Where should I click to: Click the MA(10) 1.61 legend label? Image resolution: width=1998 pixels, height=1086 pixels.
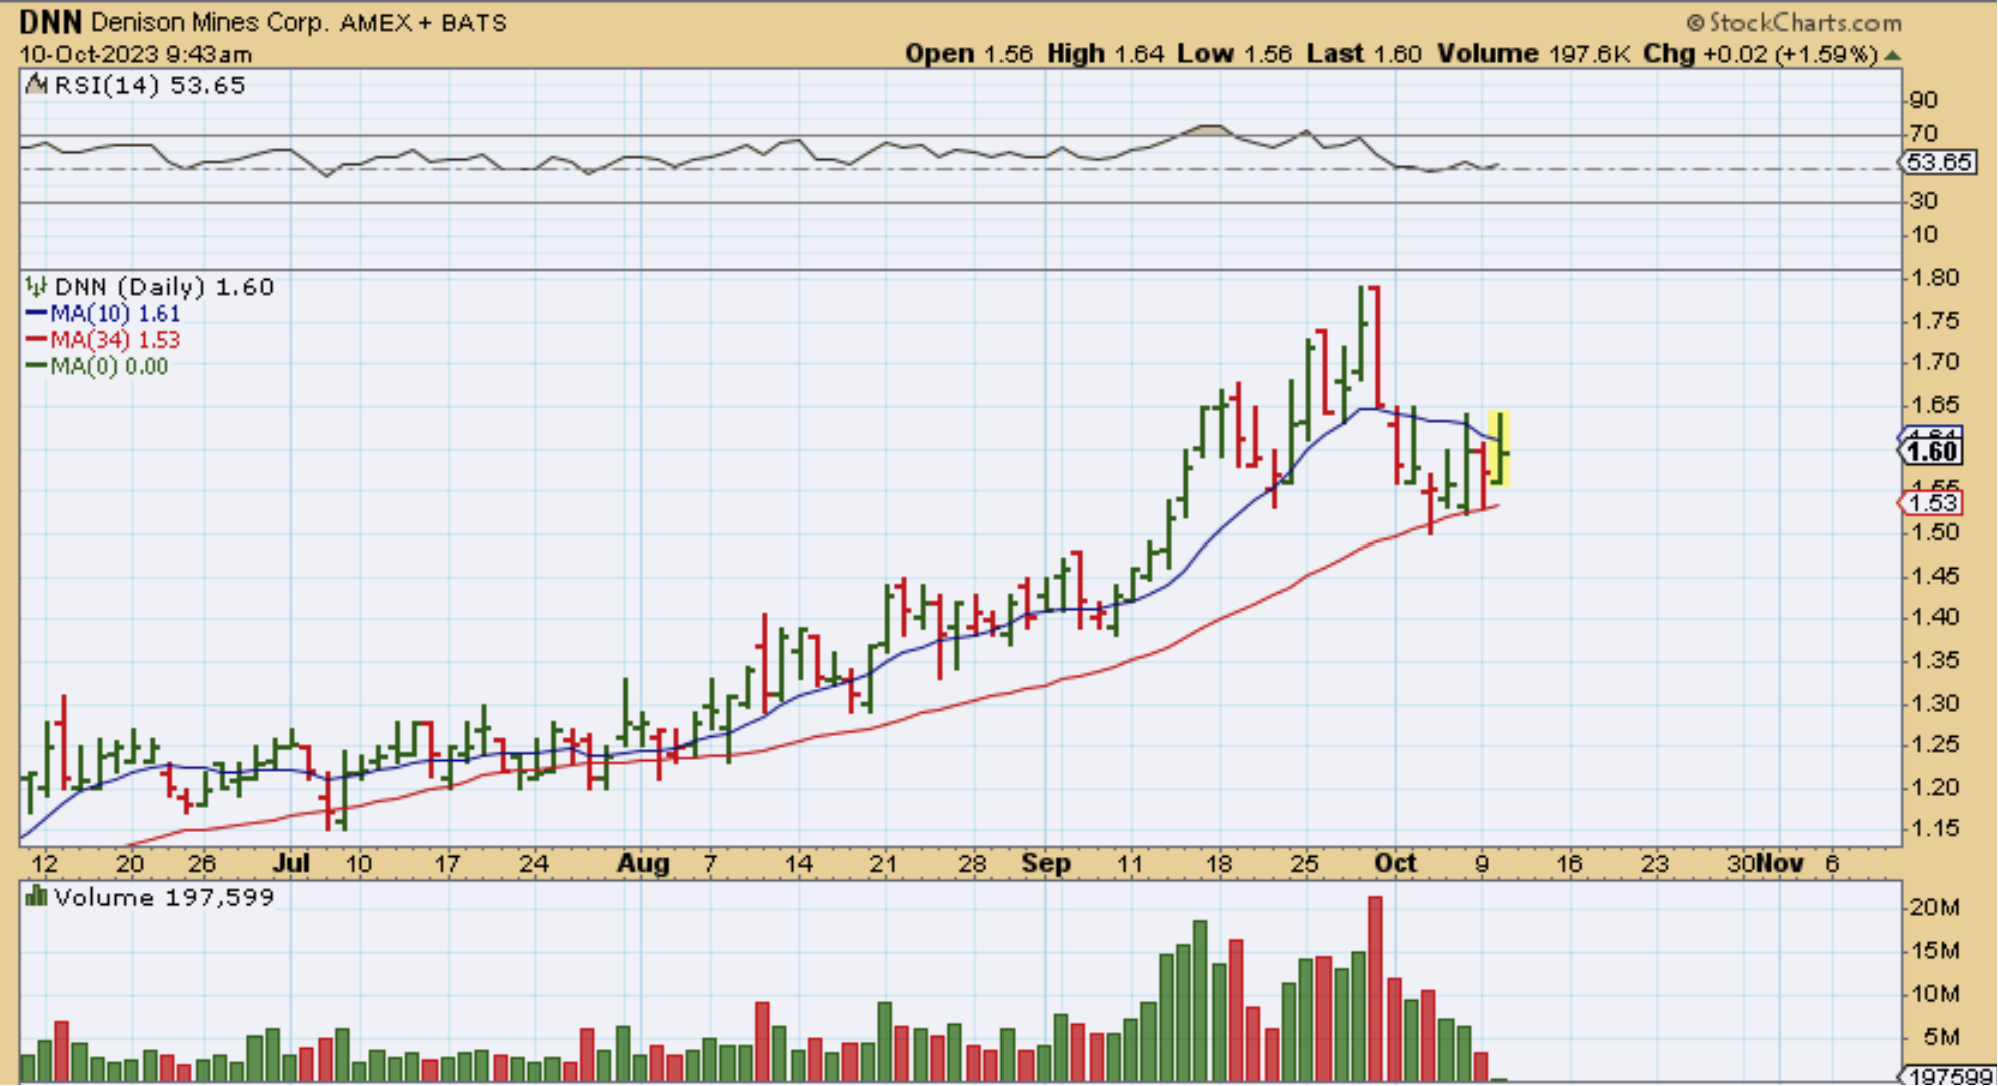click(x=115, y=314)
